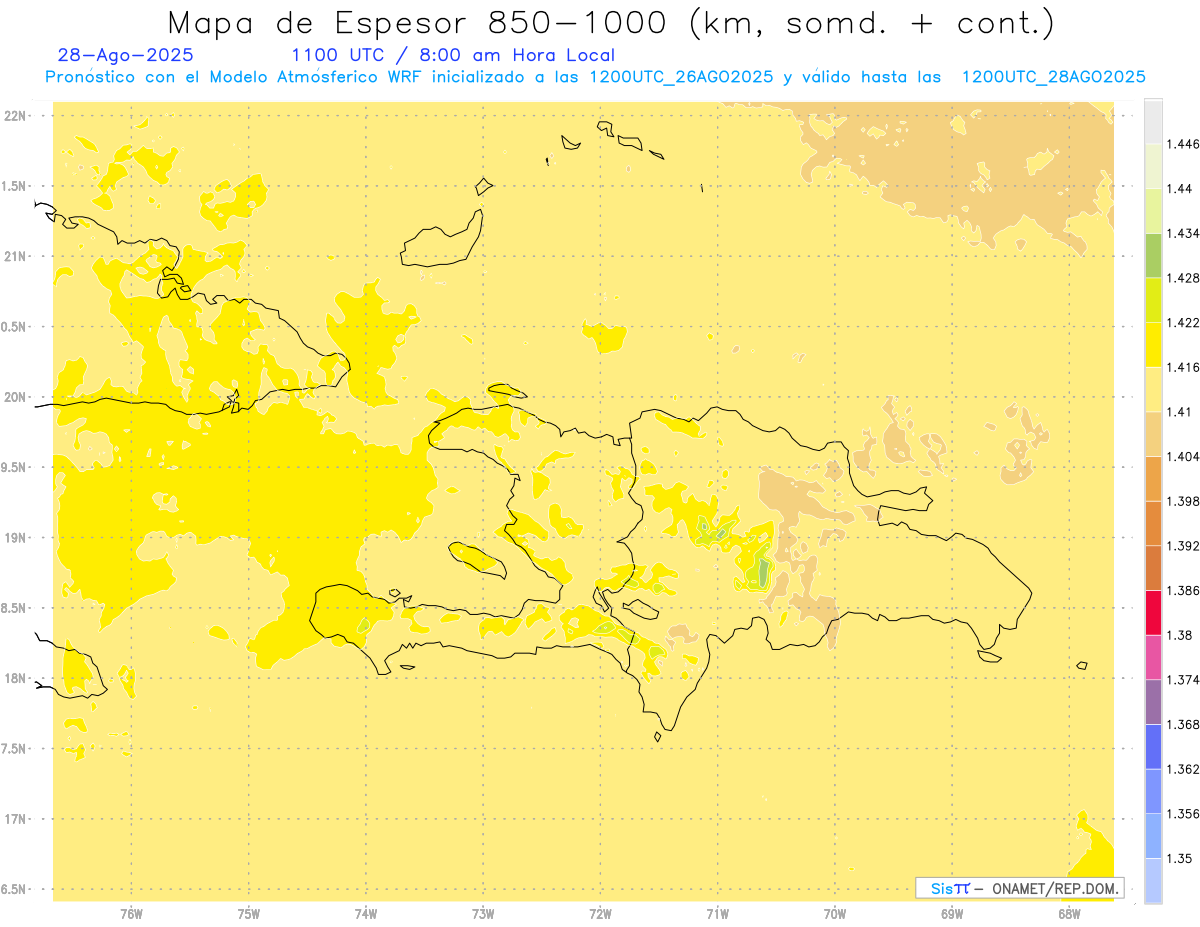This screenshot has height=927, width=1200.
Task: Click the 17N latitude axis label
Action: [x=15, y=819]
